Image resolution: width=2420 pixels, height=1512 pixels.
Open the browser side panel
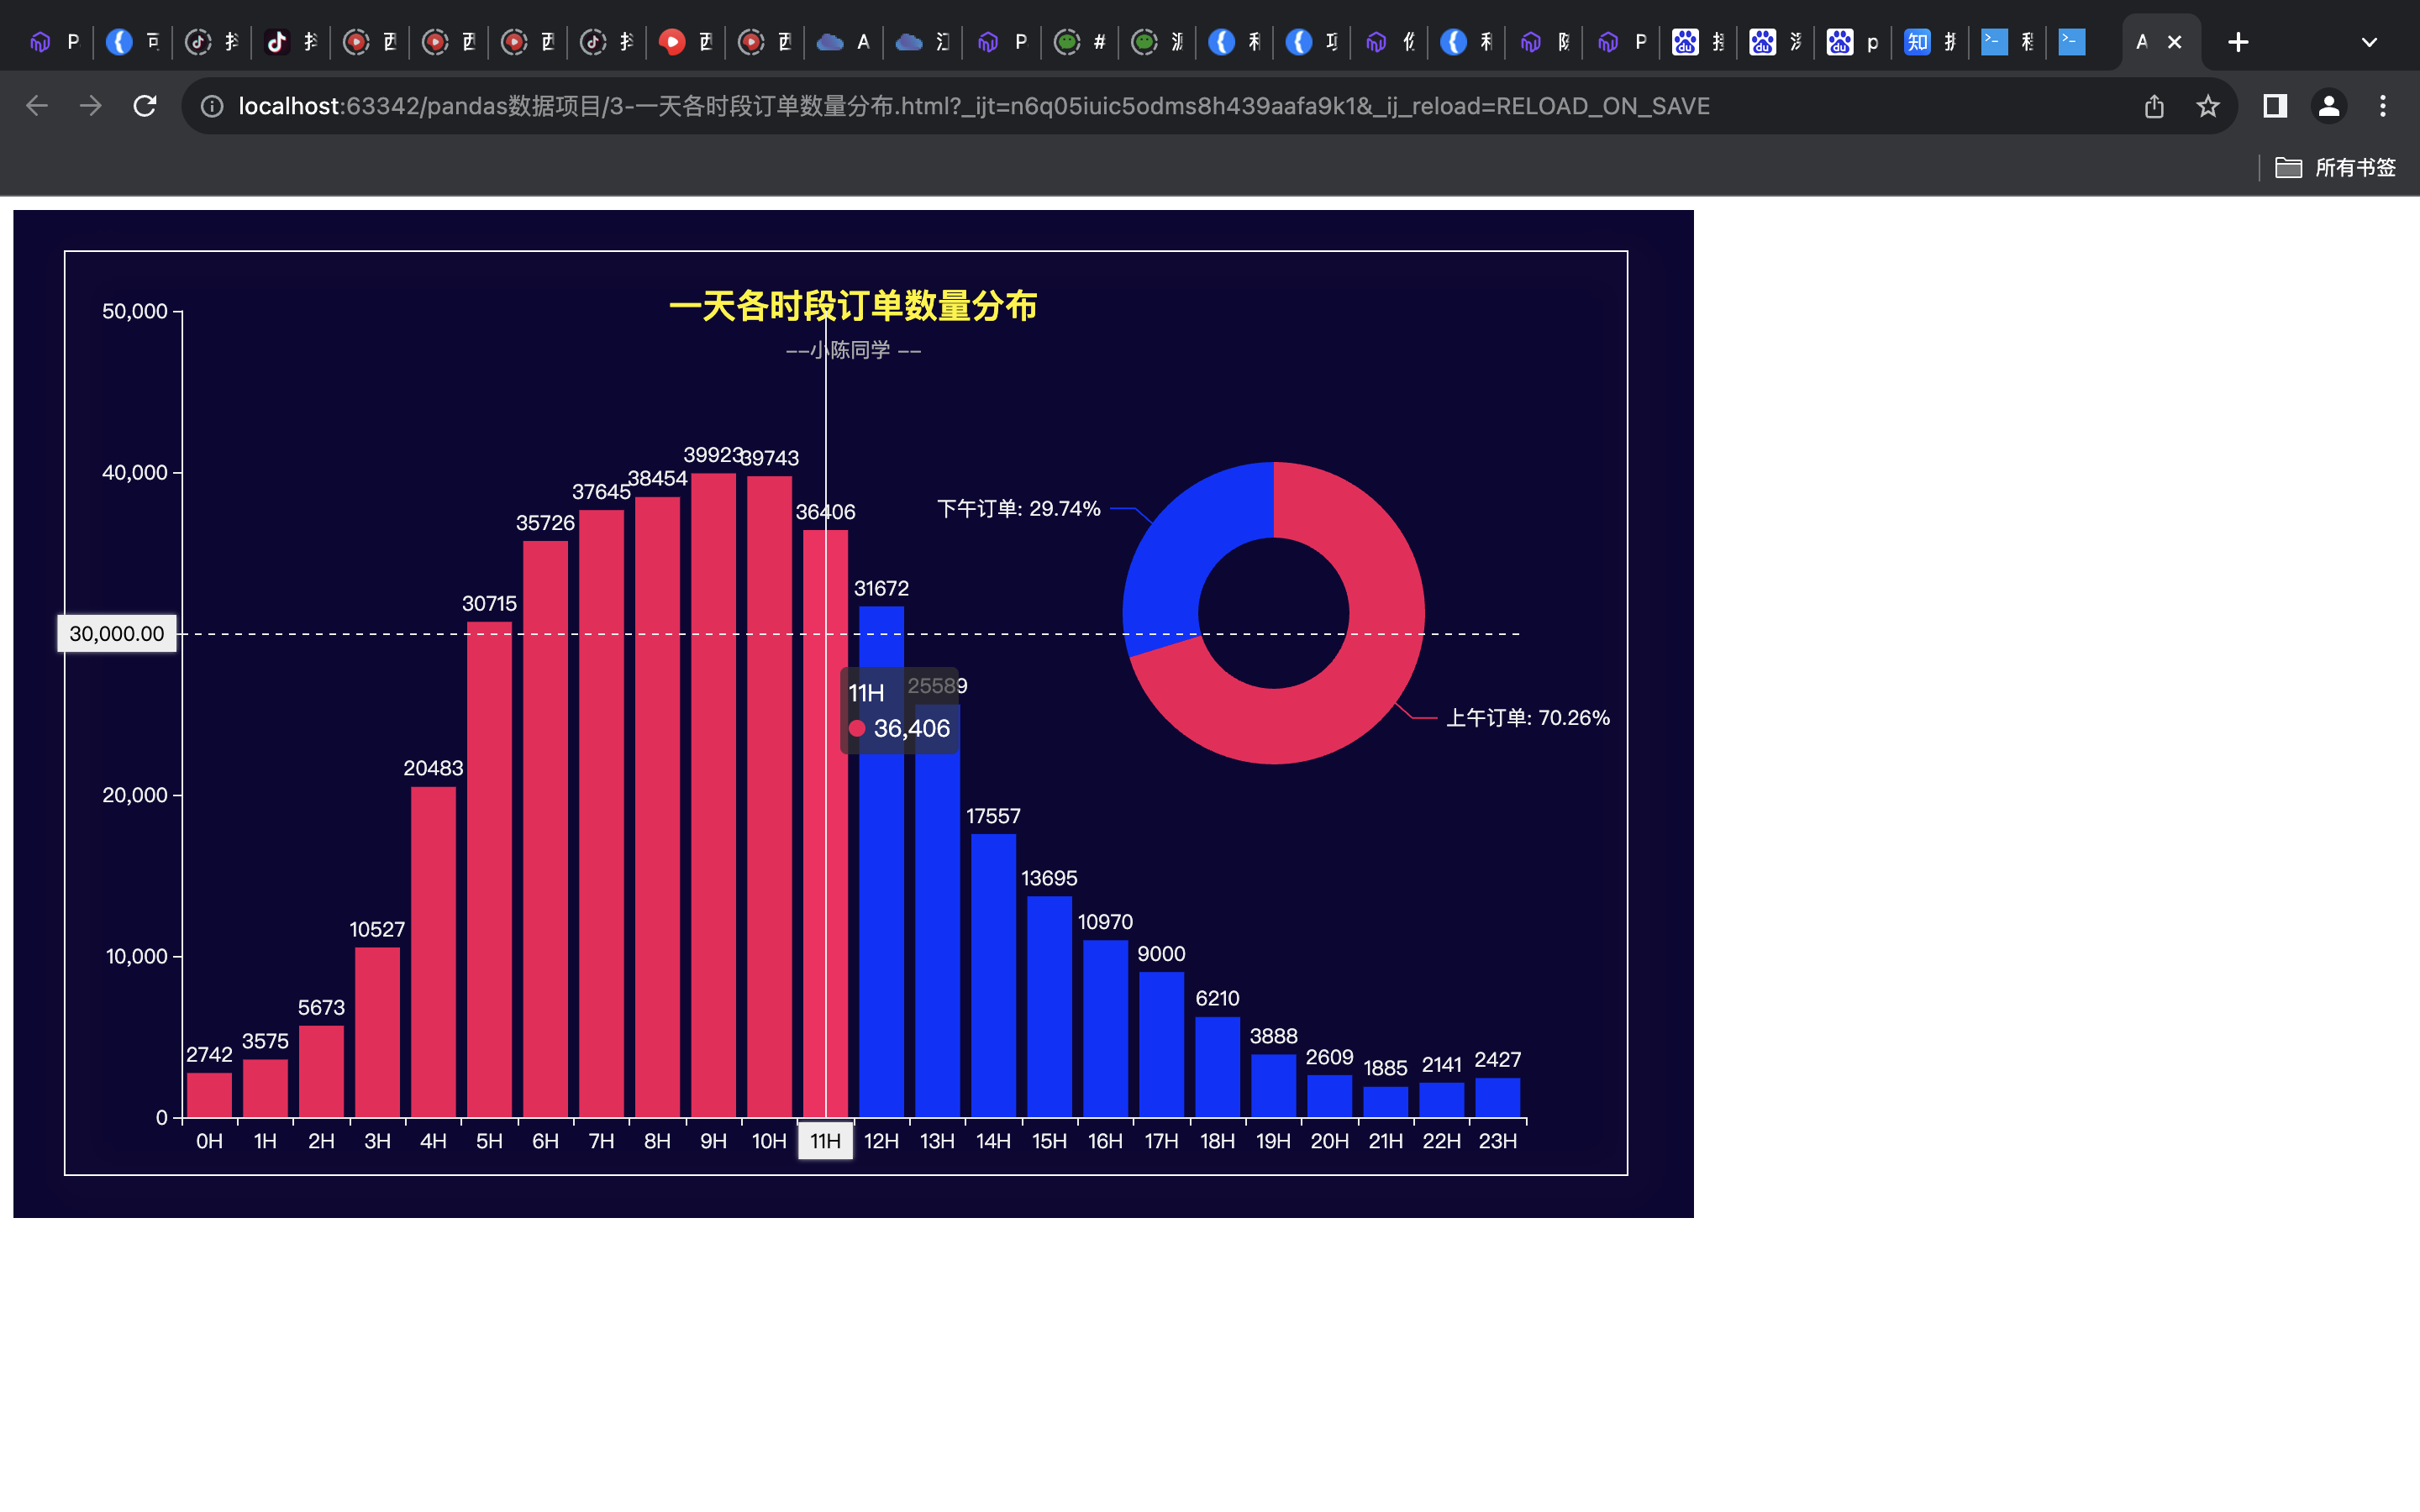2275,106
